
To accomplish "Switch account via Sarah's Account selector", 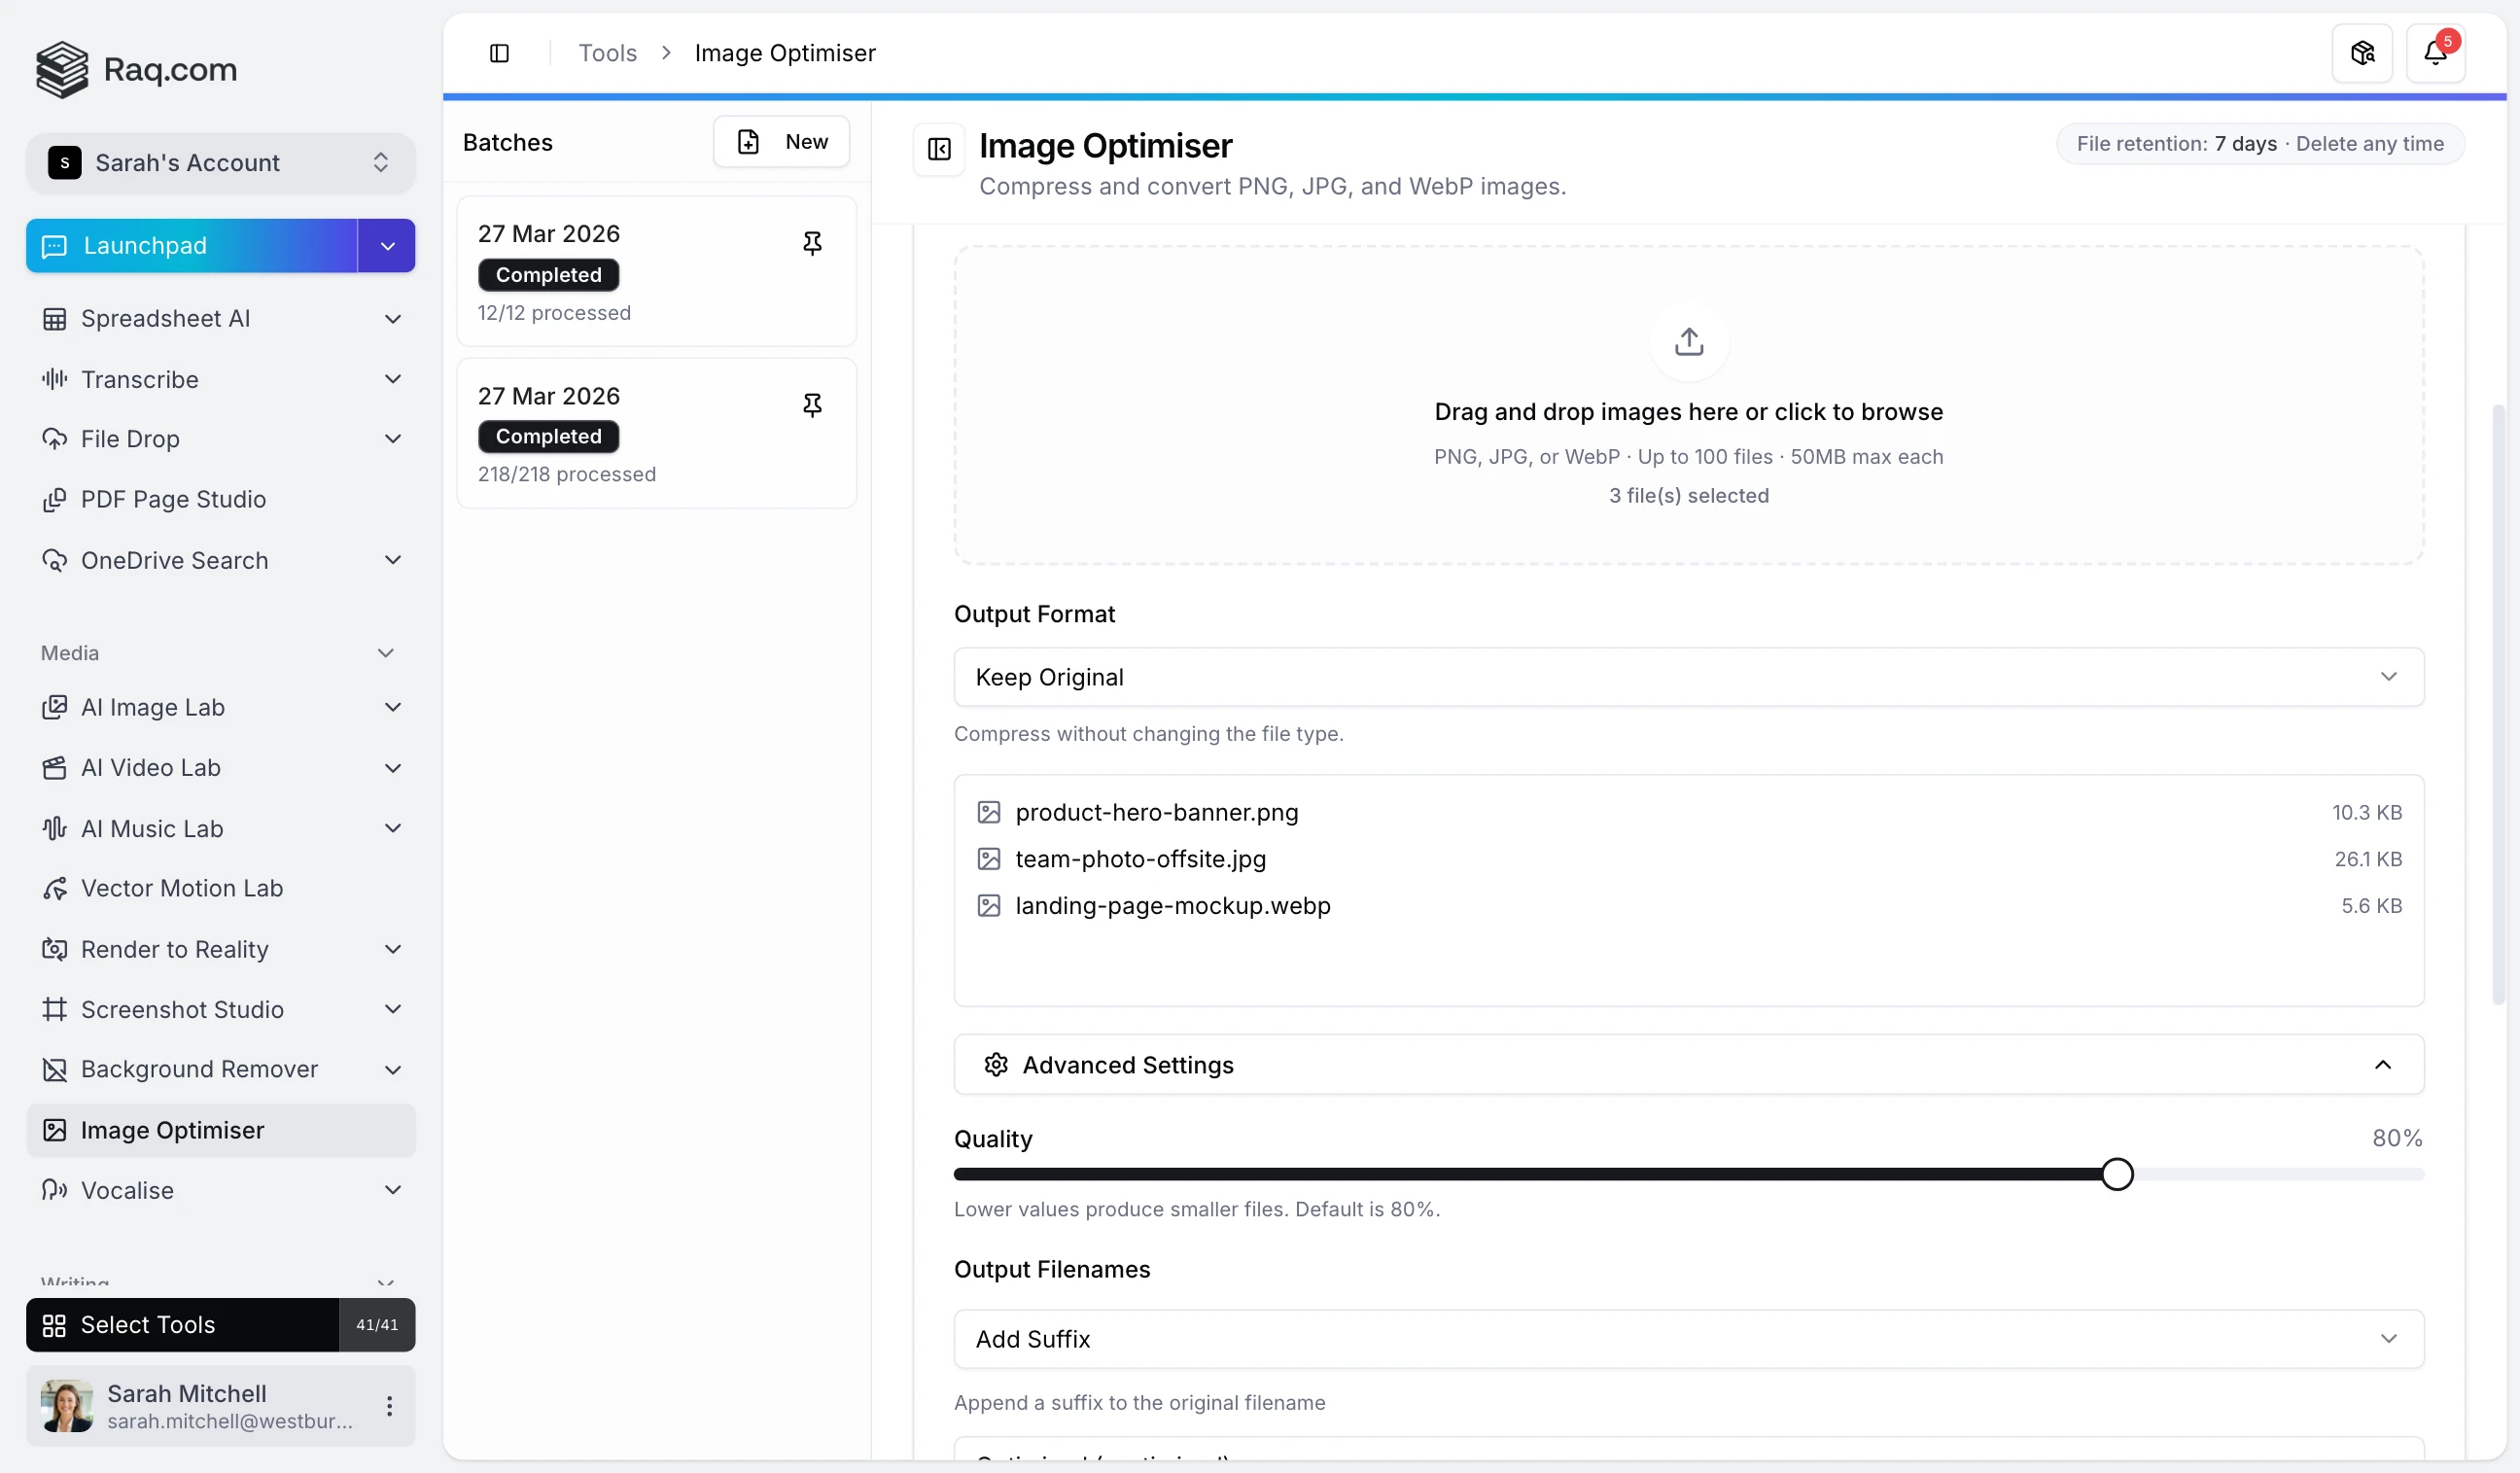I will click(220, 162).
